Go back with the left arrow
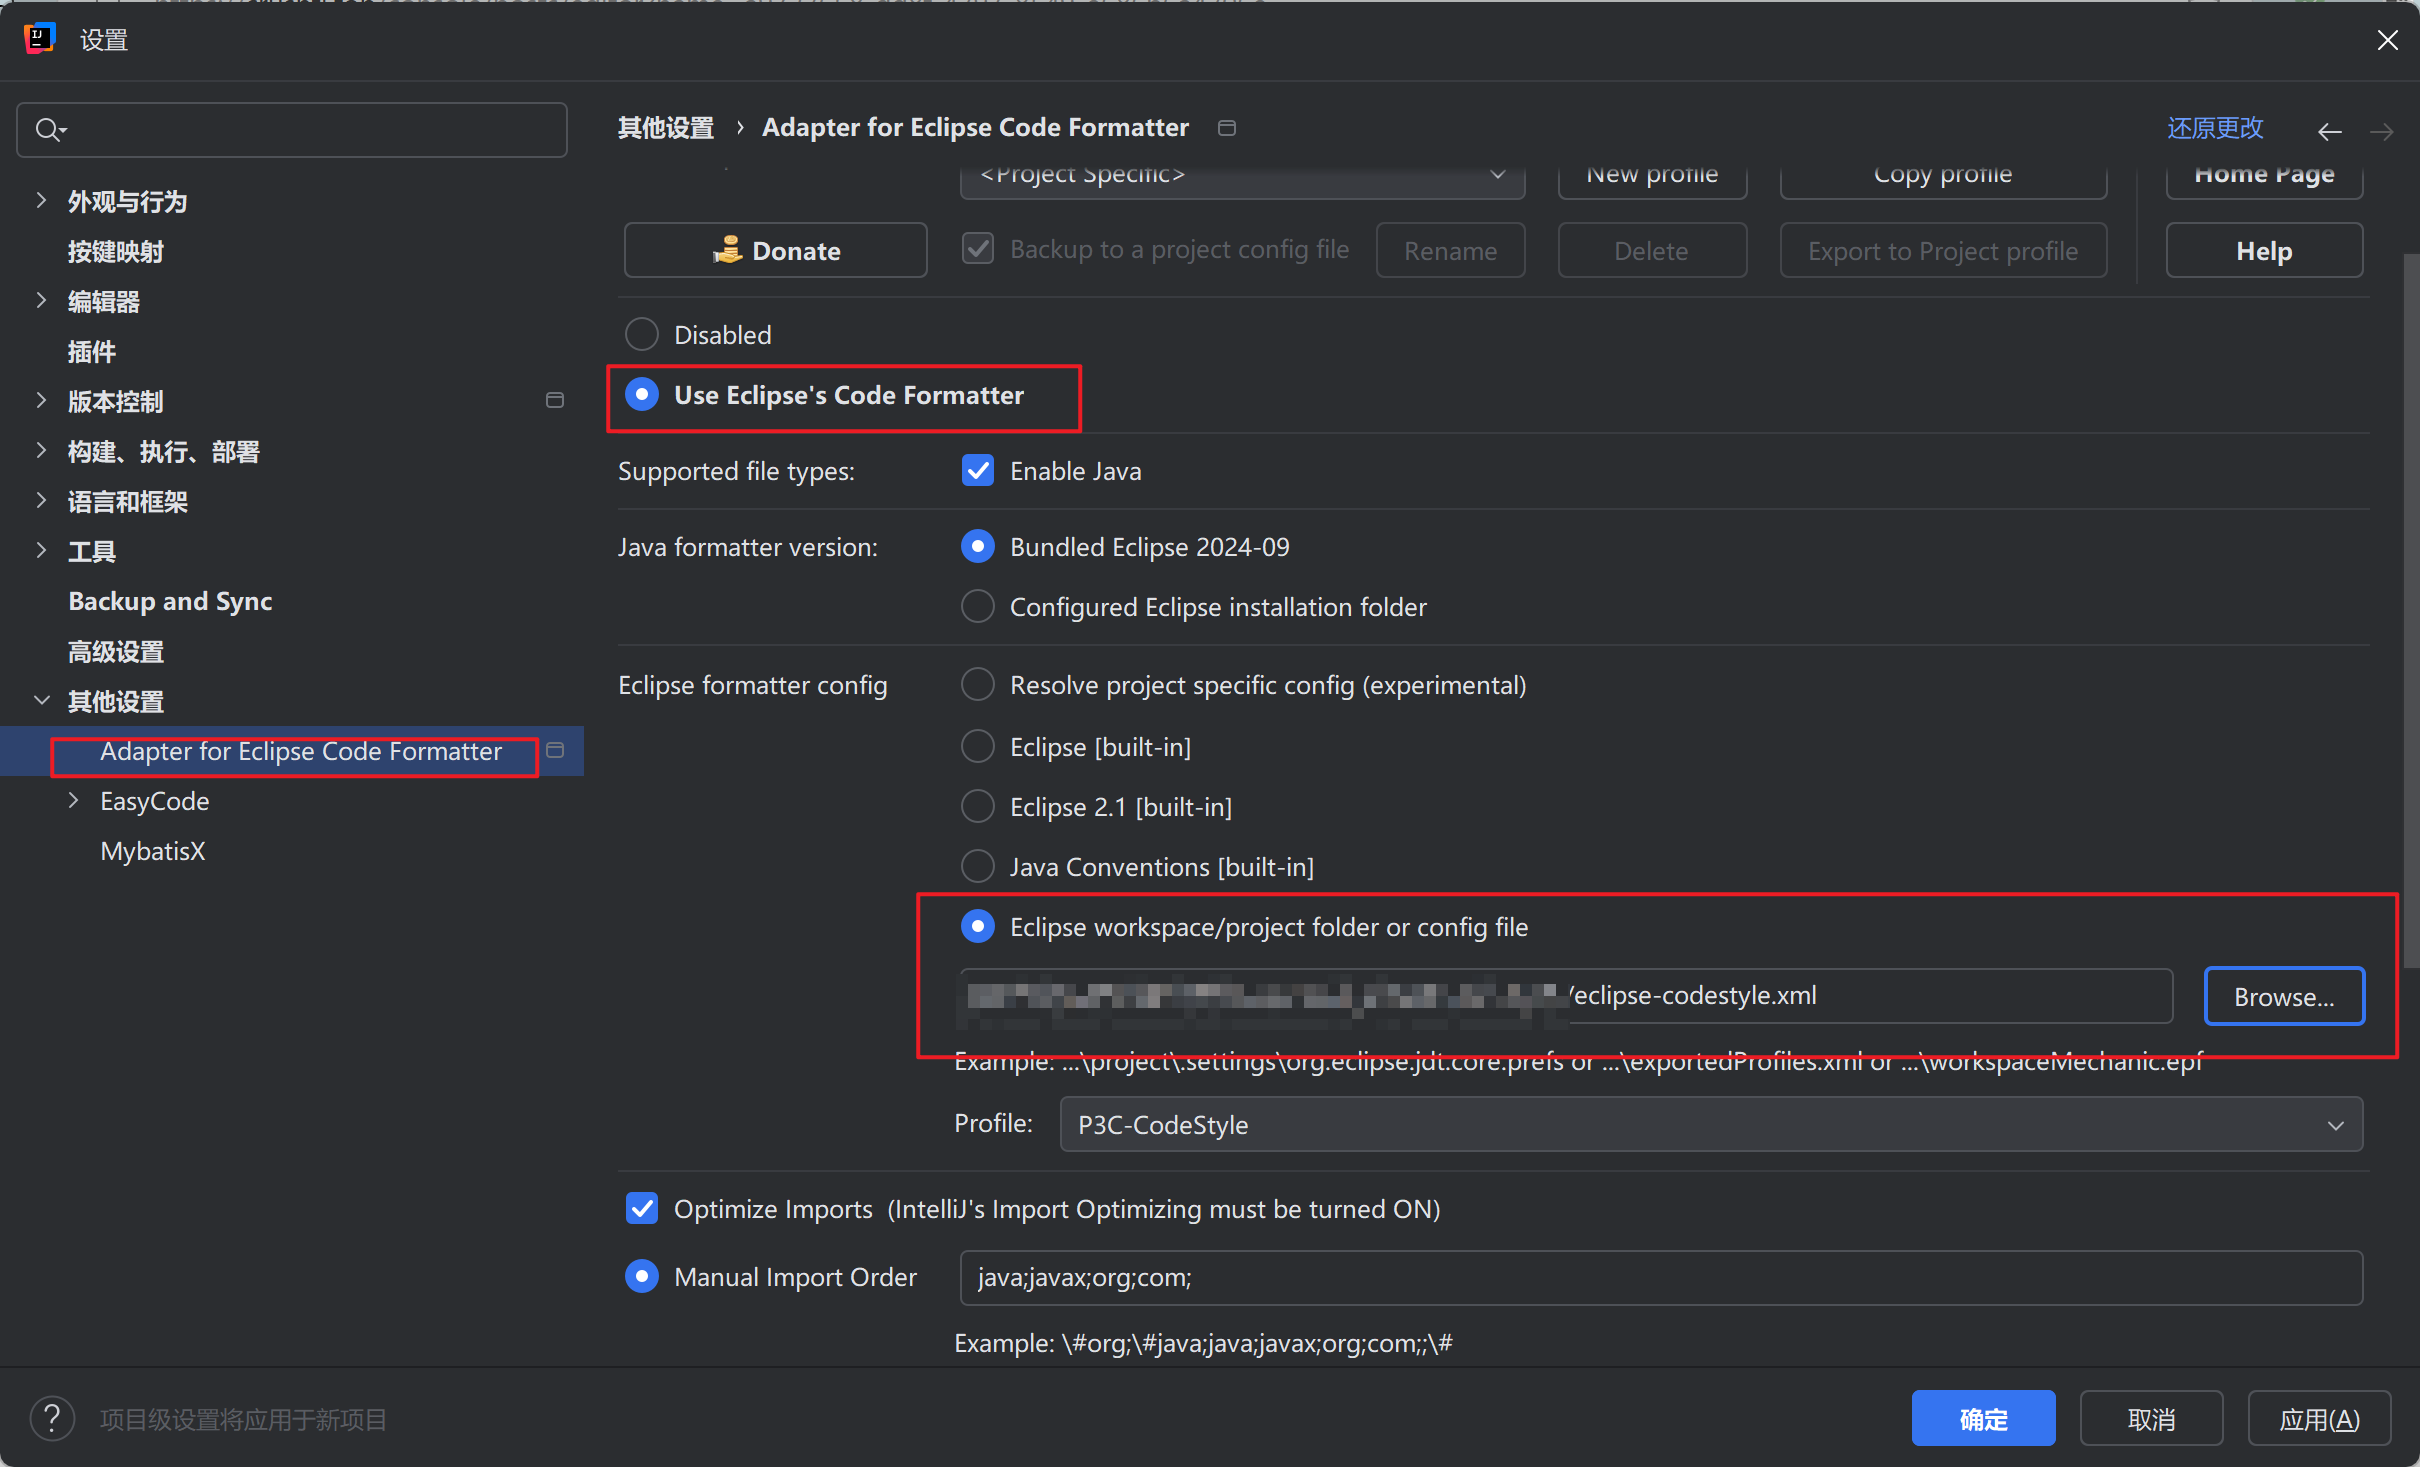 click(x=2330, y=131)
